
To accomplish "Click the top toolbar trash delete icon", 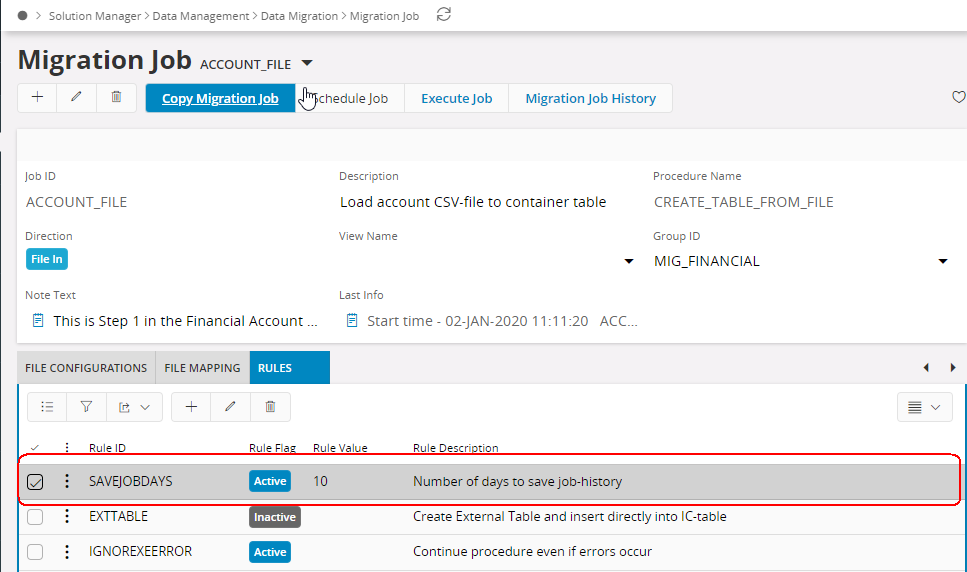I will pos(116,97).
